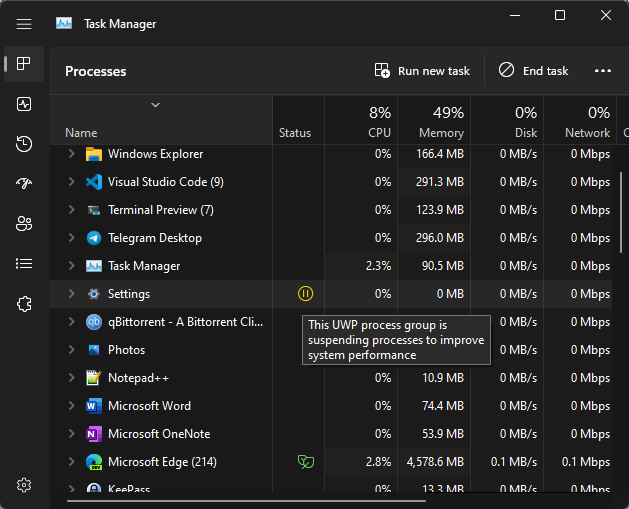Image resolution: width=629 pixels, height=509 pixels.
Task: Sort by the Memory column header
Action: (x=434, y=120)
